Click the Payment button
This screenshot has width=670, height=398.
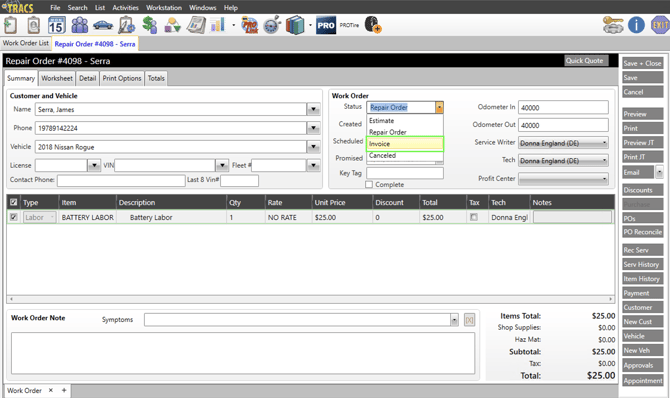[x=642, y=293]
